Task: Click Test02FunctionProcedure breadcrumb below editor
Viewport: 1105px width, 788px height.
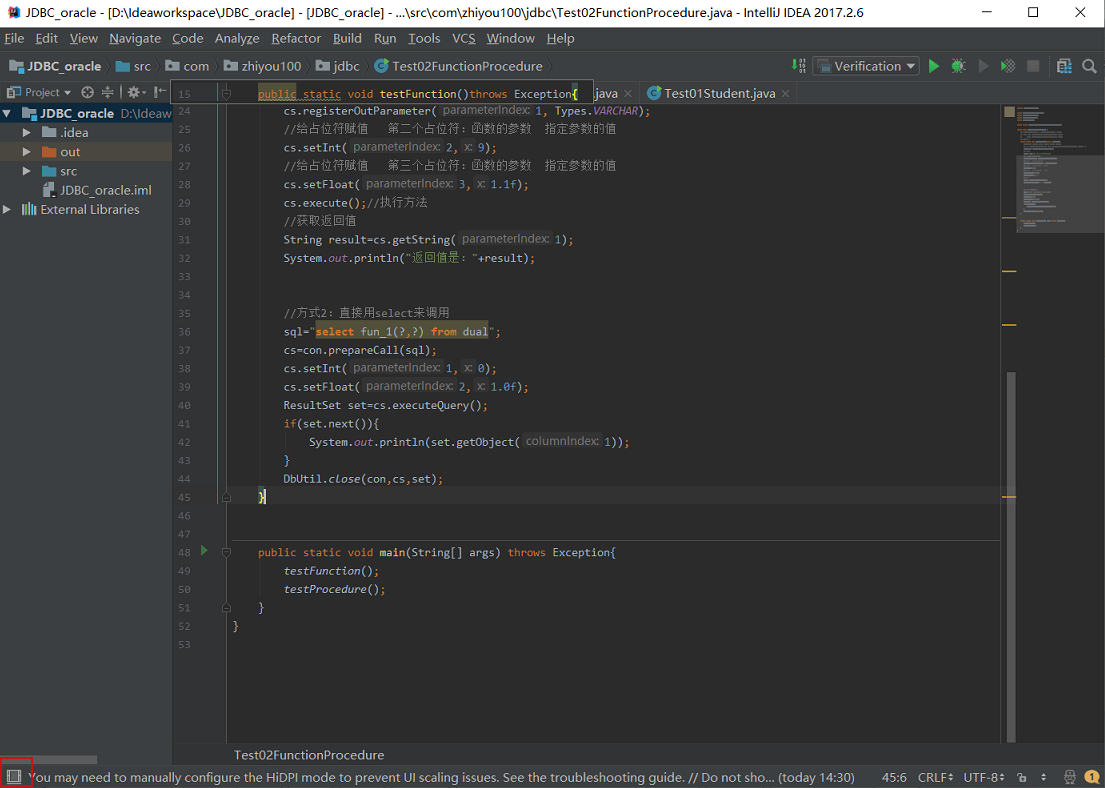Action: (309, 755)
